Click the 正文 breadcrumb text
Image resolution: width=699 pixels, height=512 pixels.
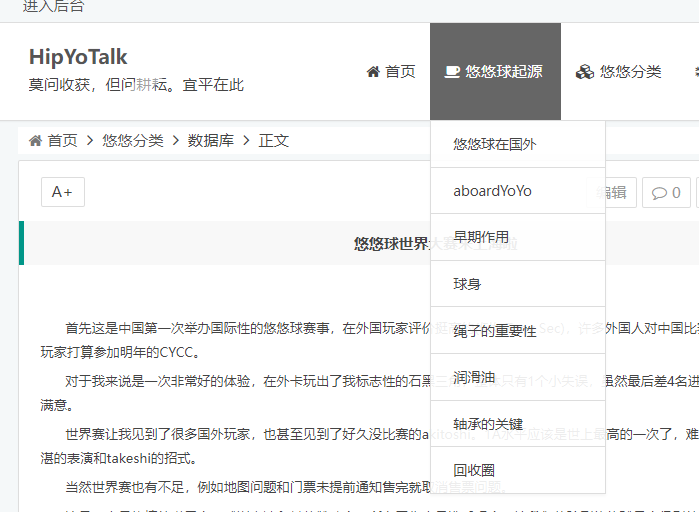[274, 141]
